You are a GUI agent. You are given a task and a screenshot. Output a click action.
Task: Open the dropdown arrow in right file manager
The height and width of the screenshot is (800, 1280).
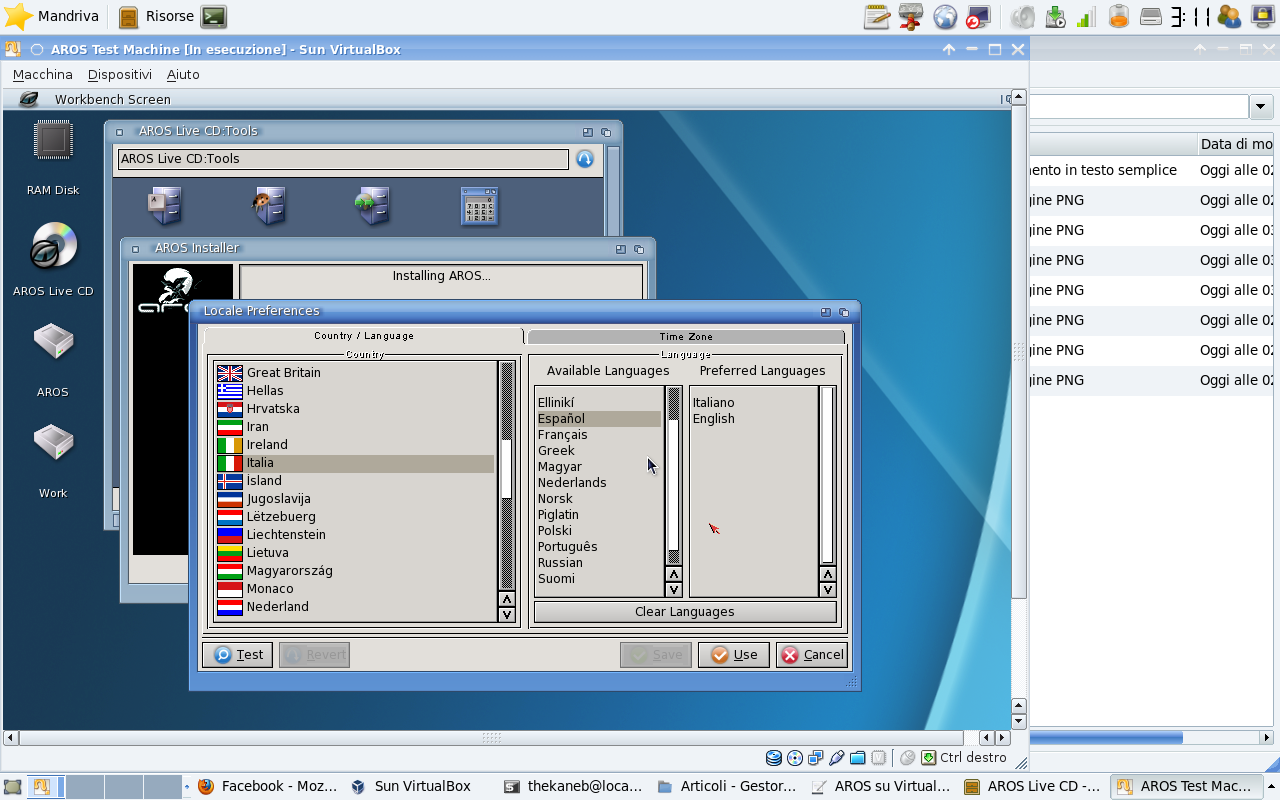coord(1260,106)
